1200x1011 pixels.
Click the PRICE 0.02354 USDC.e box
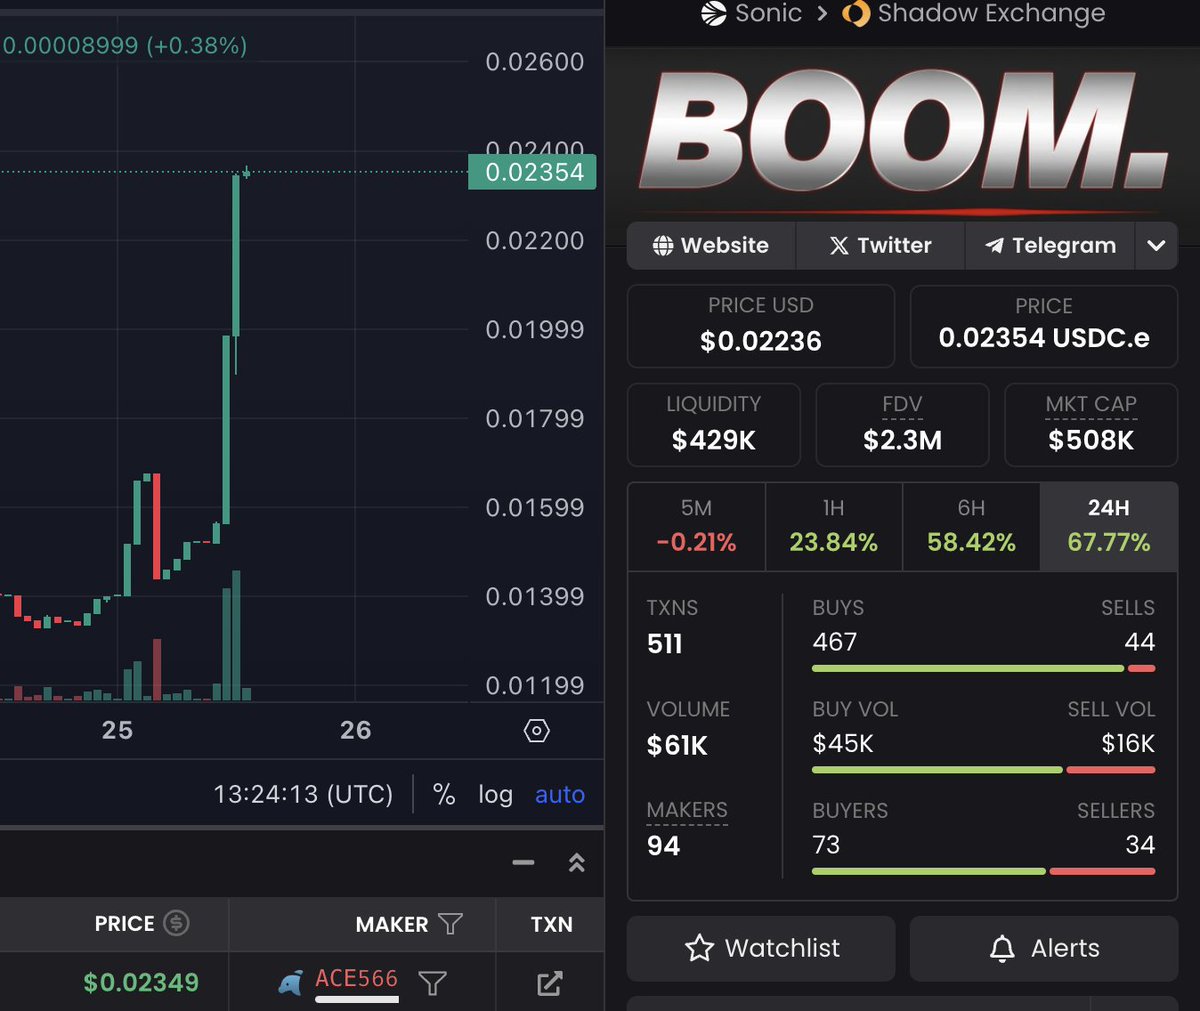click(1044, 326)
